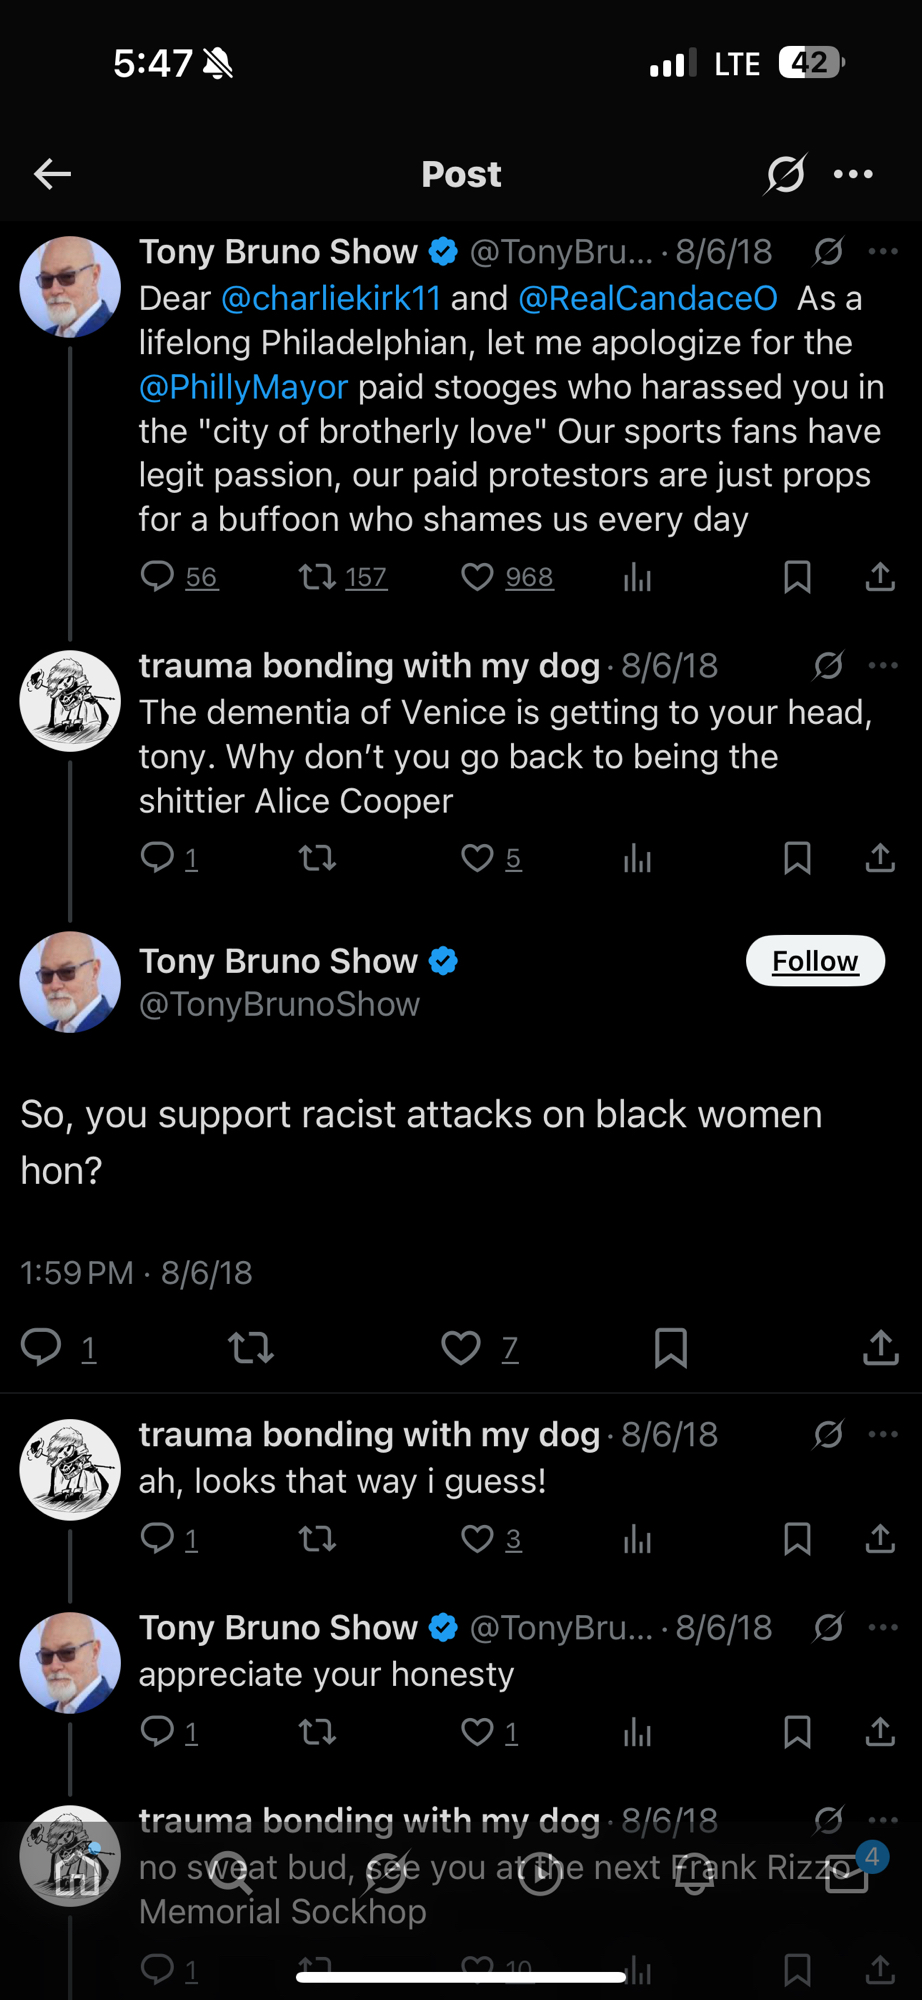Like the main 'racist attacks' post
The width and height of the screenshot is (922, 2000).
click(x=461, y=1348)
